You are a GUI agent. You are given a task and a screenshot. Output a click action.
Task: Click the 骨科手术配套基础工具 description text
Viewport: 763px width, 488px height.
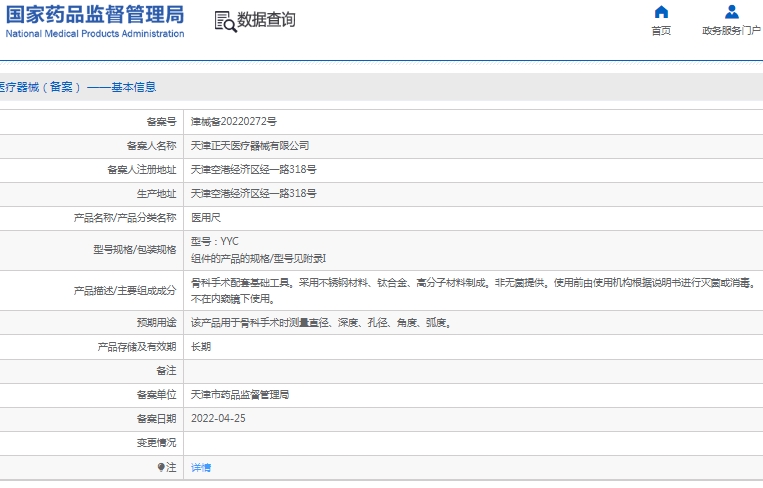pos(473,283)
